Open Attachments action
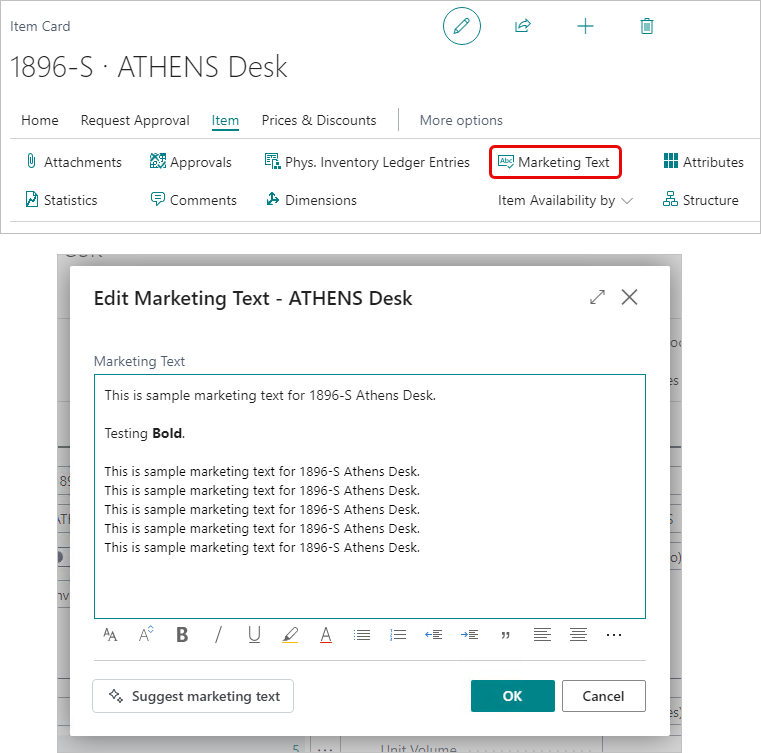 coord(73,162)
